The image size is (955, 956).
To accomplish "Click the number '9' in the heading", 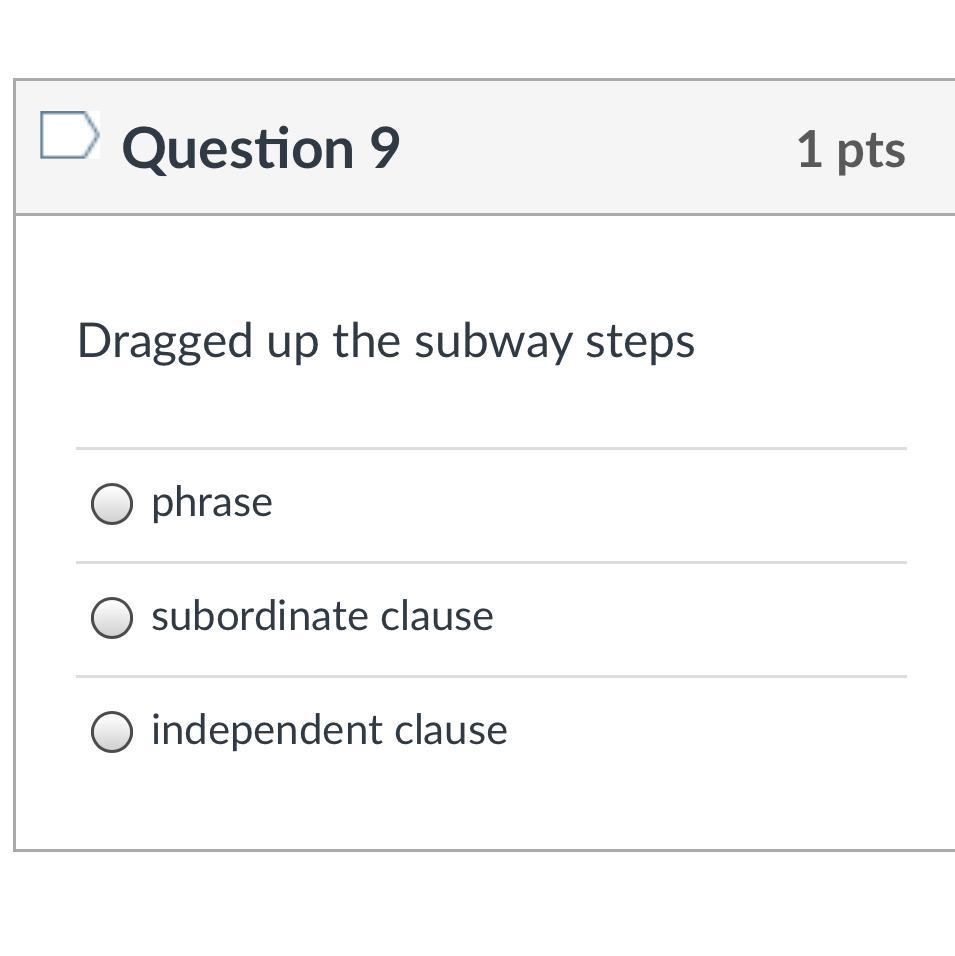I will point(385,148).
